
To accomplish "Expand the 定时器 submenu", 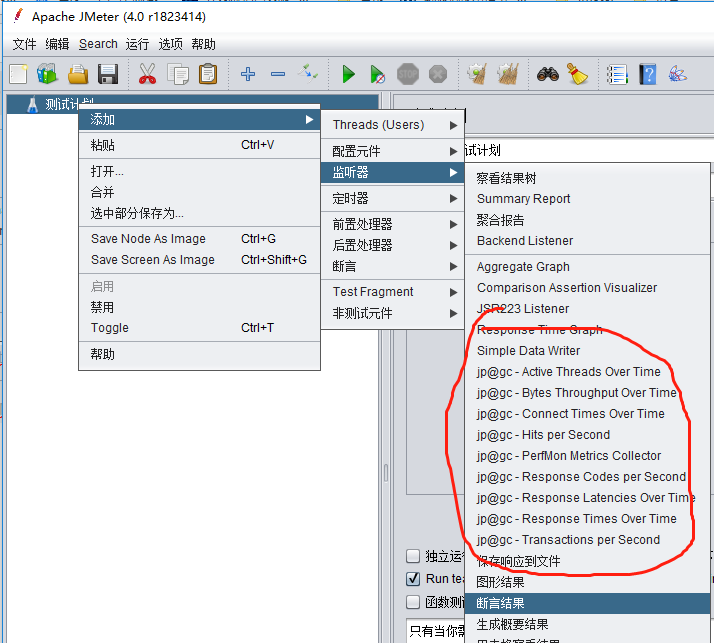I will coord(393,198).
